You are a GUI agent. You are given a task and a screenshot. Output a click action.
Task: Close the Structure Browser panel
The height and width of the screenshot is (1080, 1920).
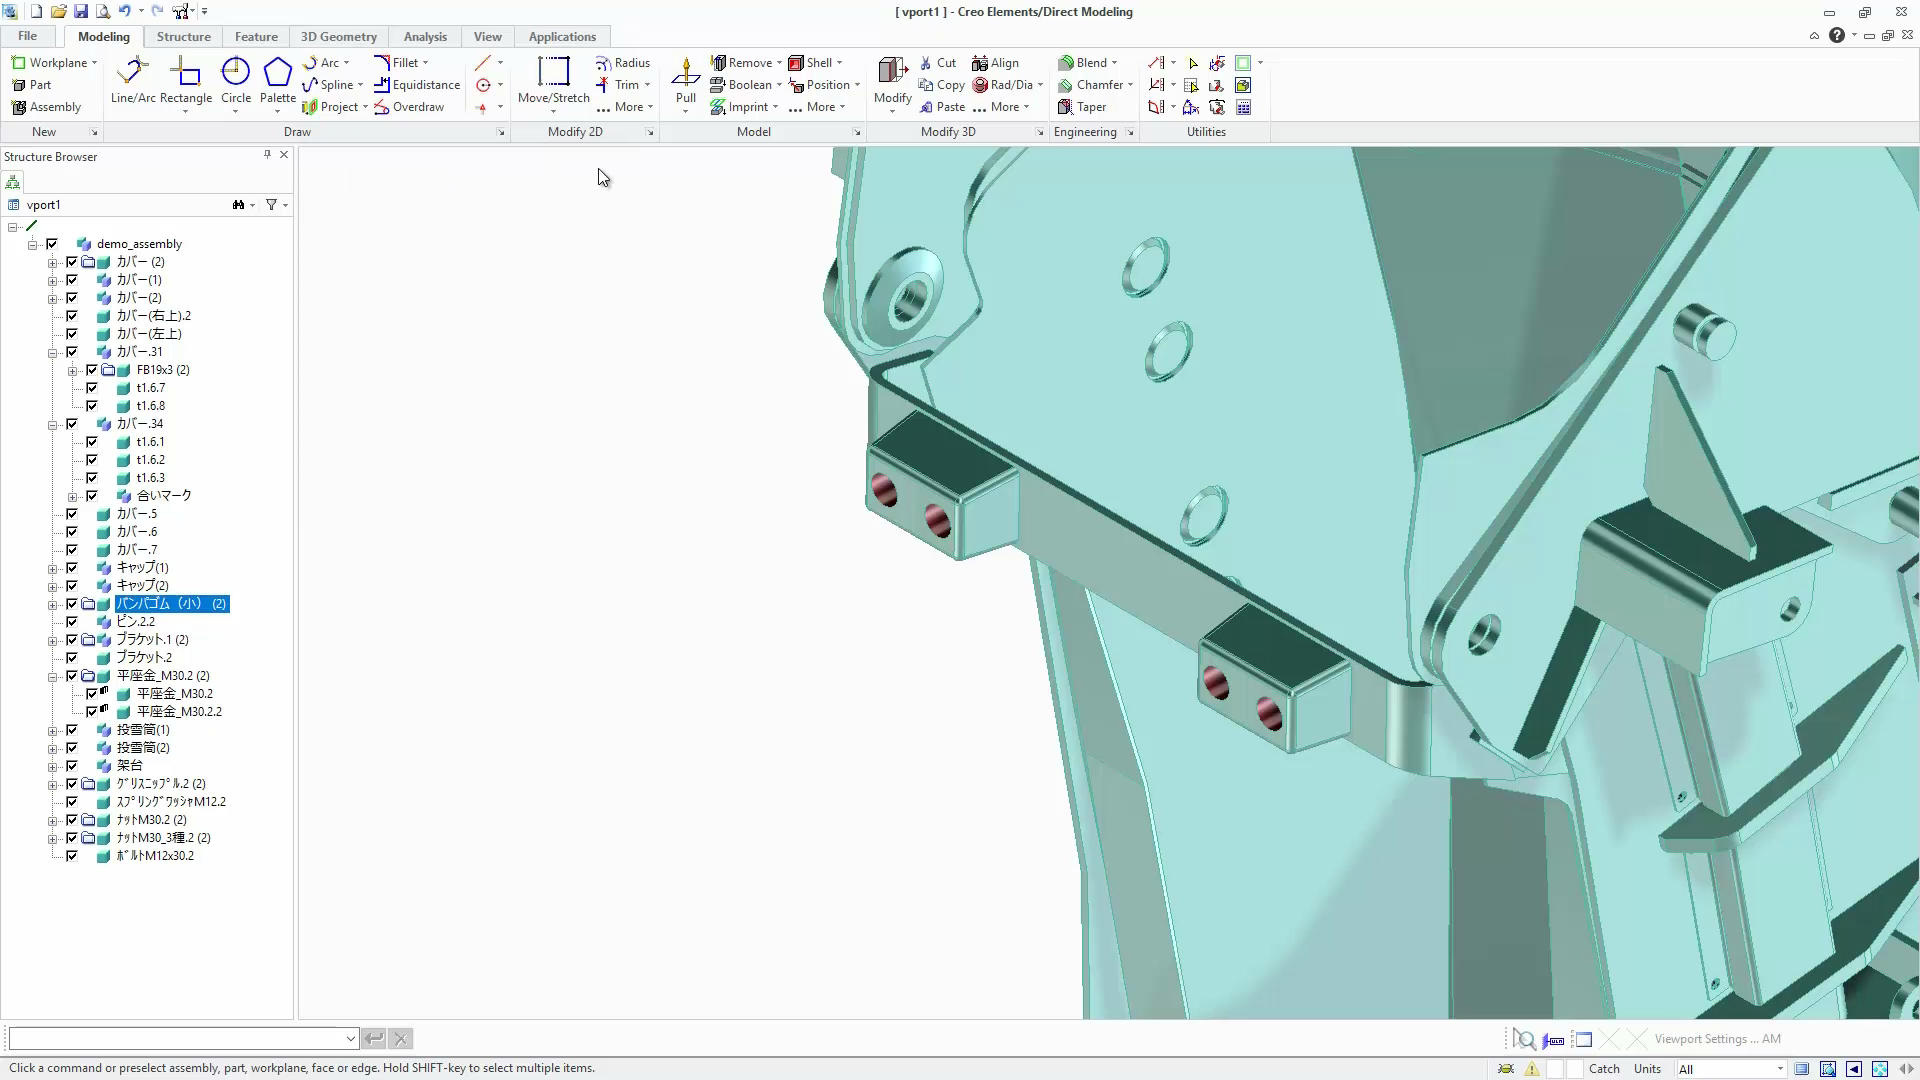tap(284, 155)
